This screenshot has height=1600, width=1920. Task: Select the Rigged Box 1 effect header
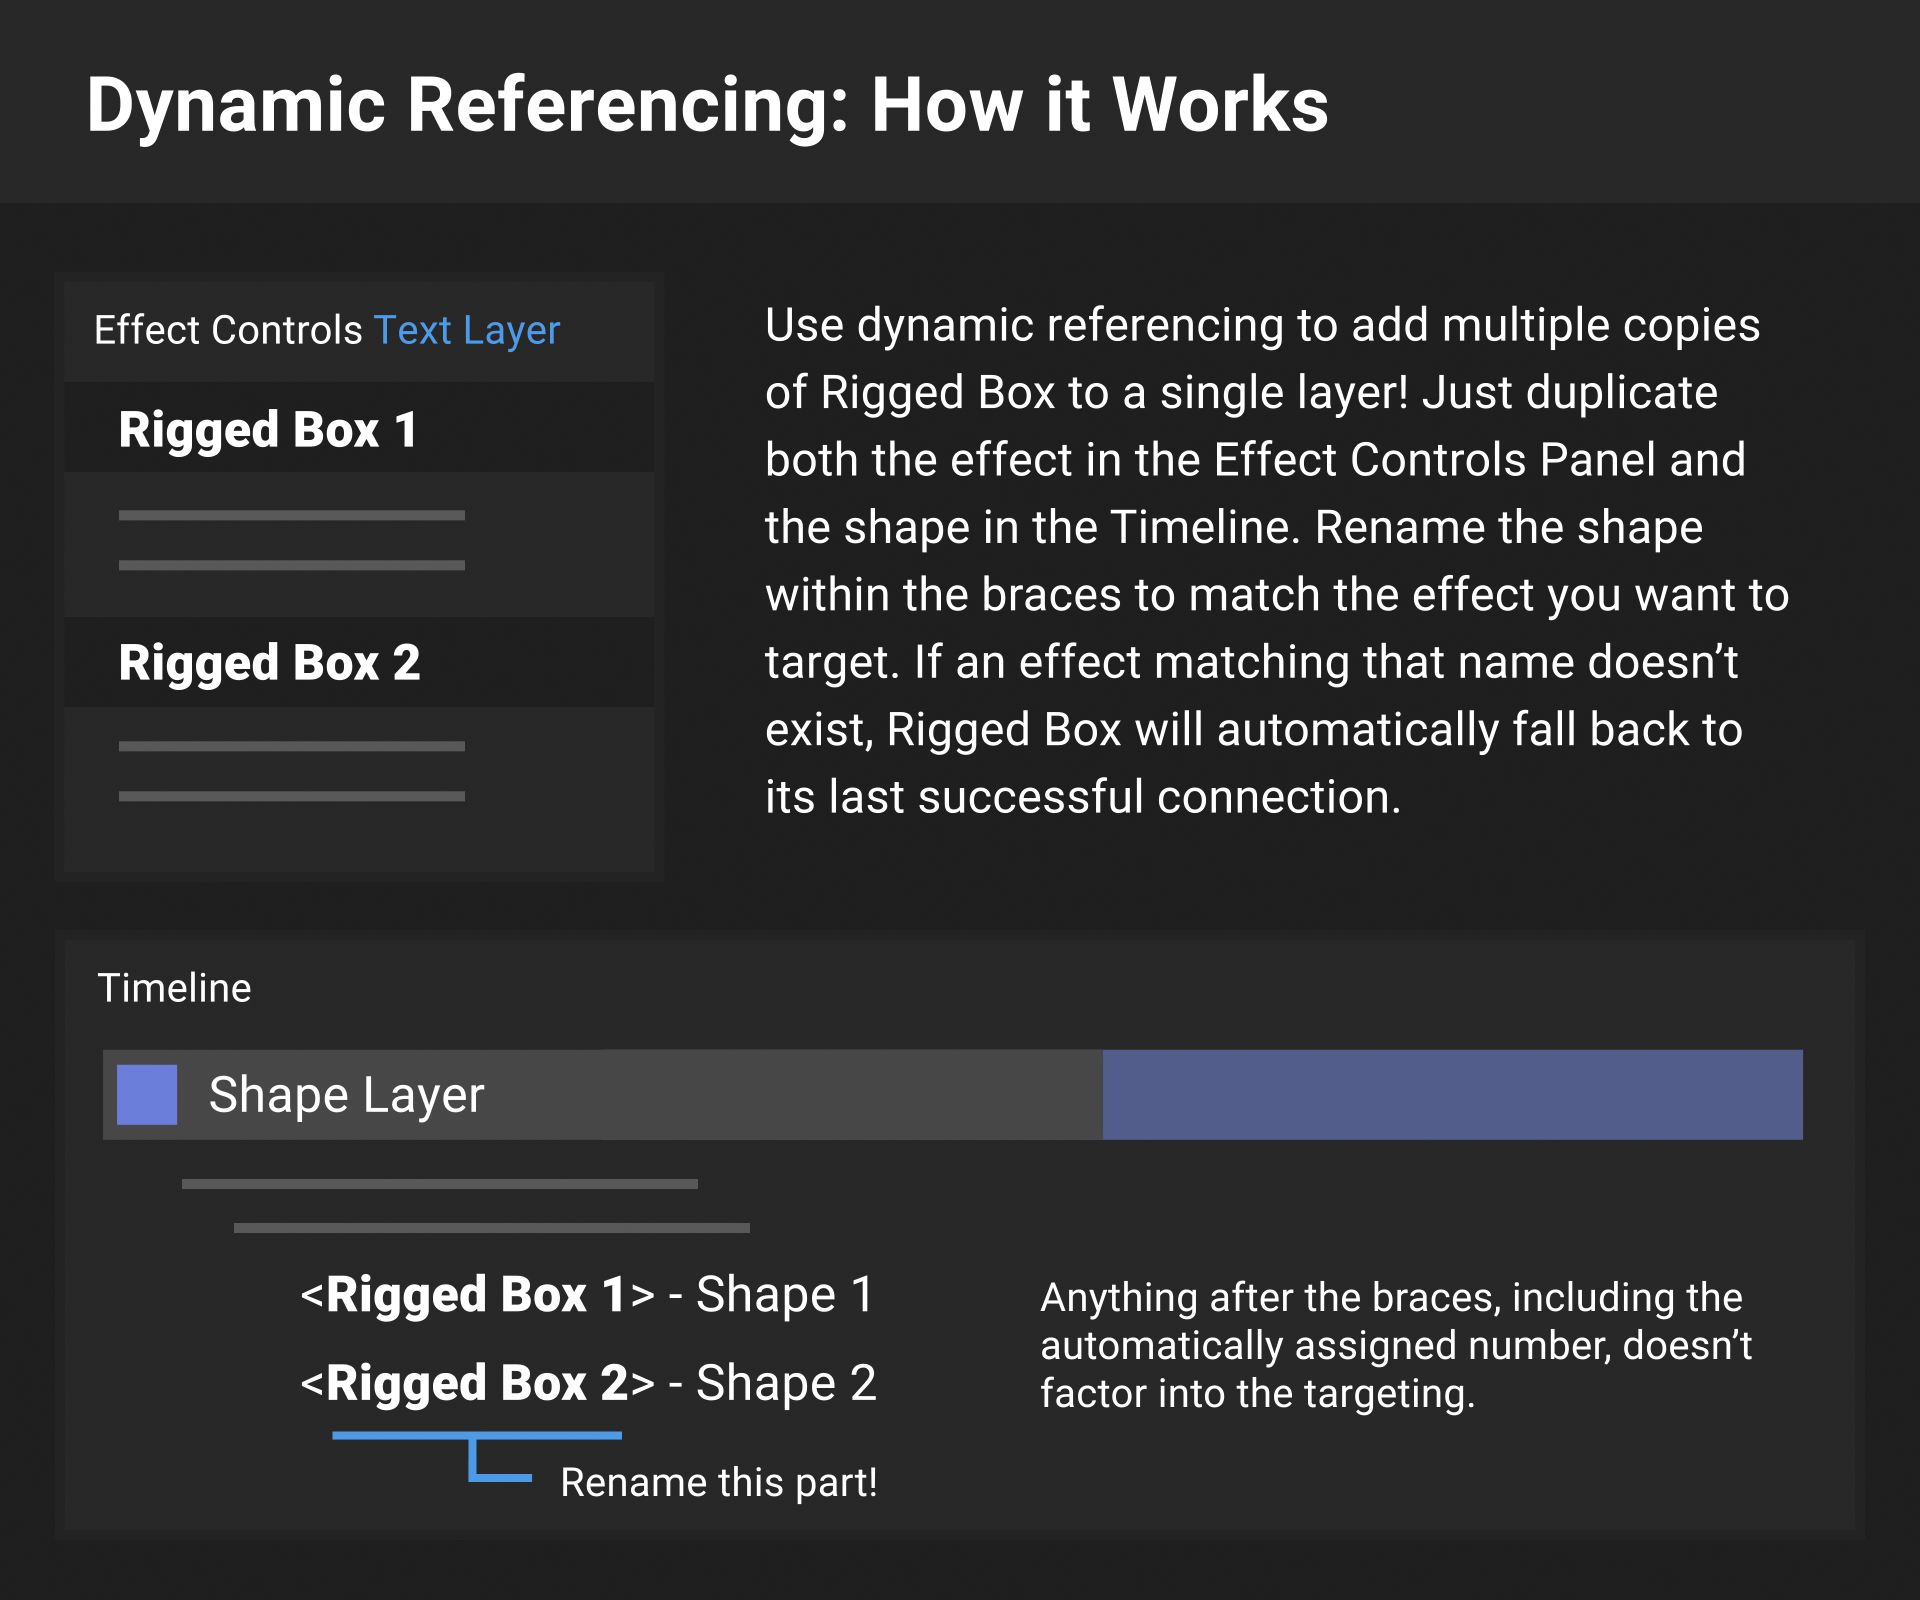point(268,430)
